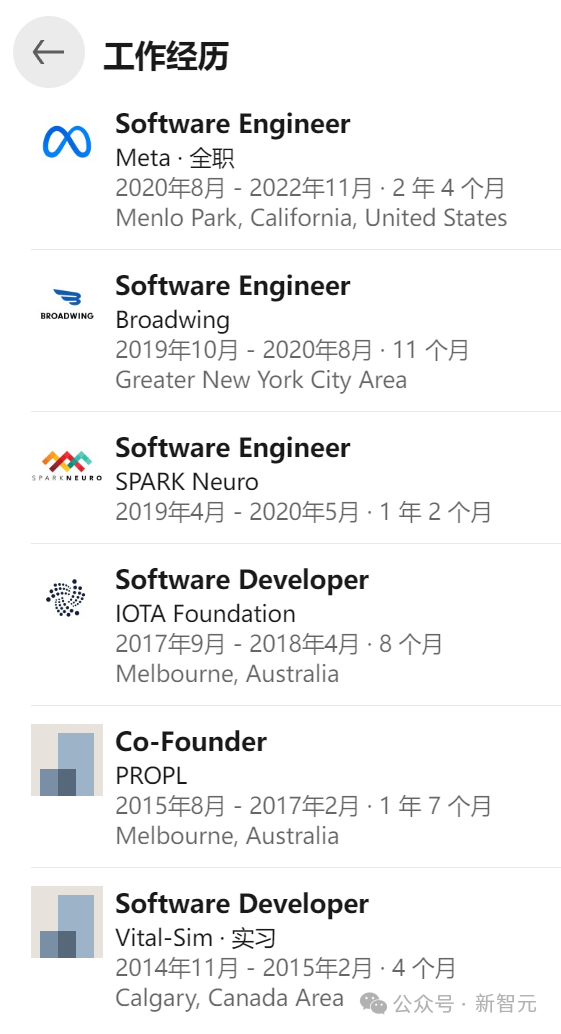Open the Co-Founder position title
This screenshot has height=1034, width=561.
[191, 742]
